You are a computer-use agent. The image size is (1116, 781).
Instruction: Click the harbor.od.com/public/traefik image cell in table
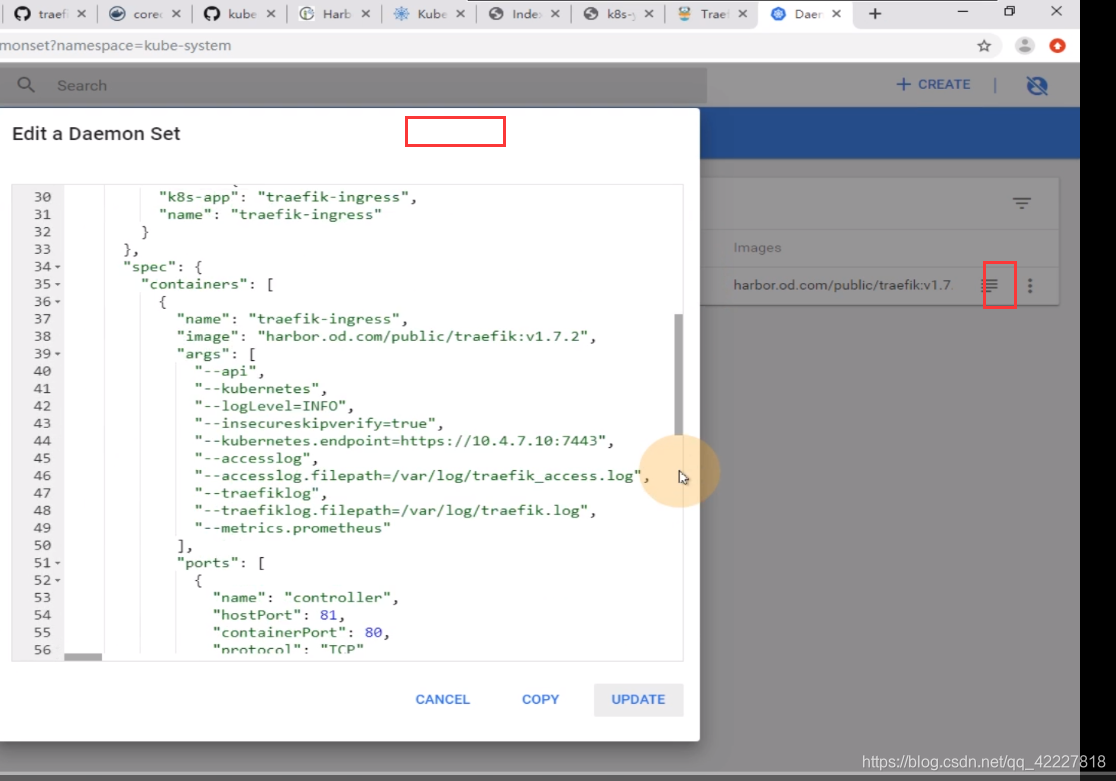[843, 285]
